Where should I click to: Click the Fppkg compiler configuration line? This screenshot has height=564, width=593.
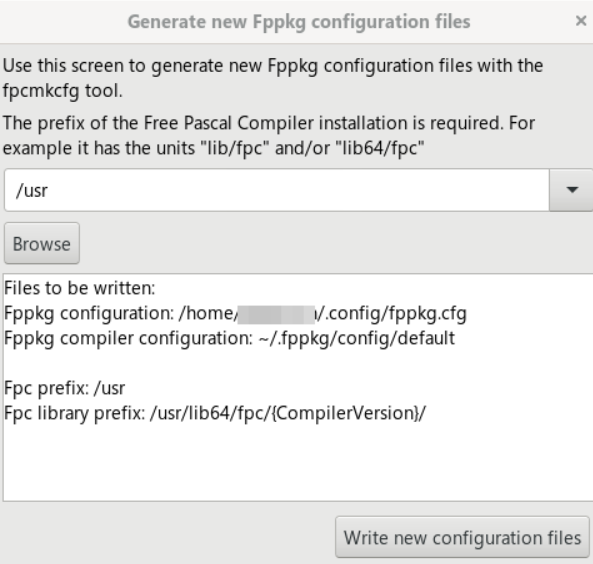(x=230, y=339)
